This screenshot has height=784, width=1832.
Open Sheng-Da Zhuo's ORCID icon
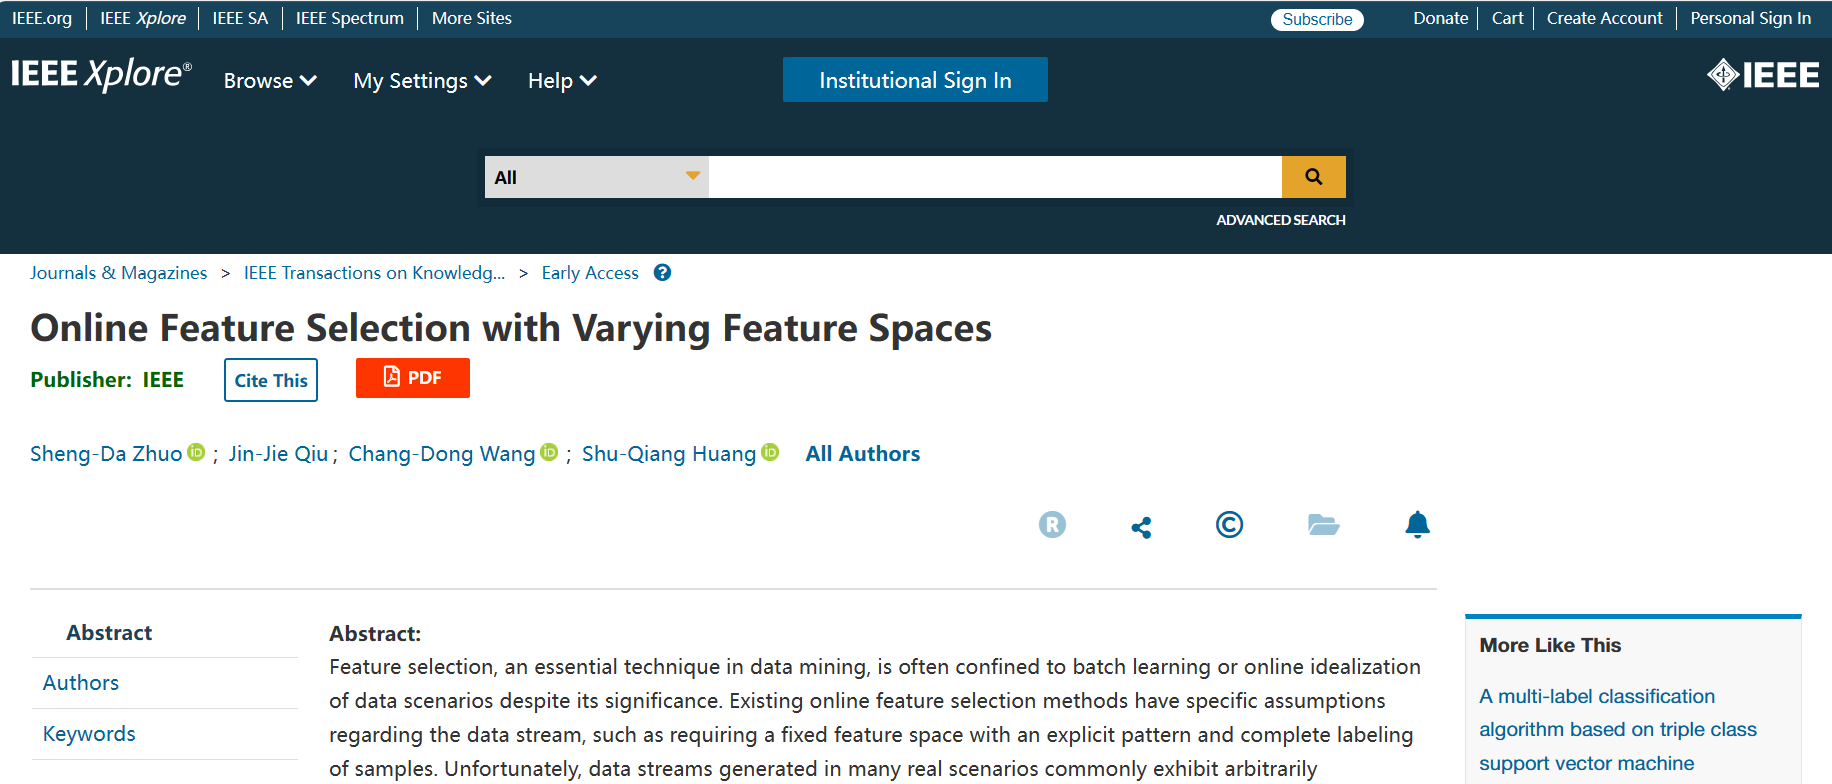click(x=197, y=452)
